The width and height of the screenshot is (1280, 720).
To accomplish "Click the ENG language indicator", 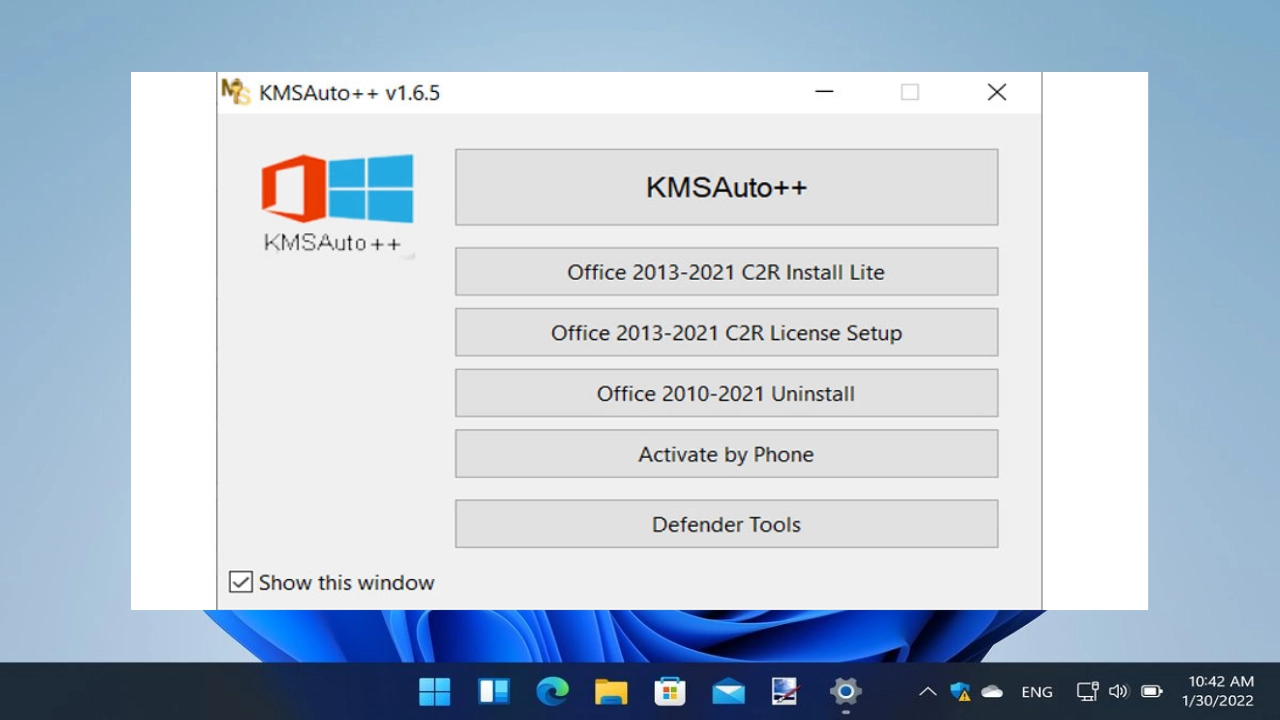I will [x=1037, y=691].
